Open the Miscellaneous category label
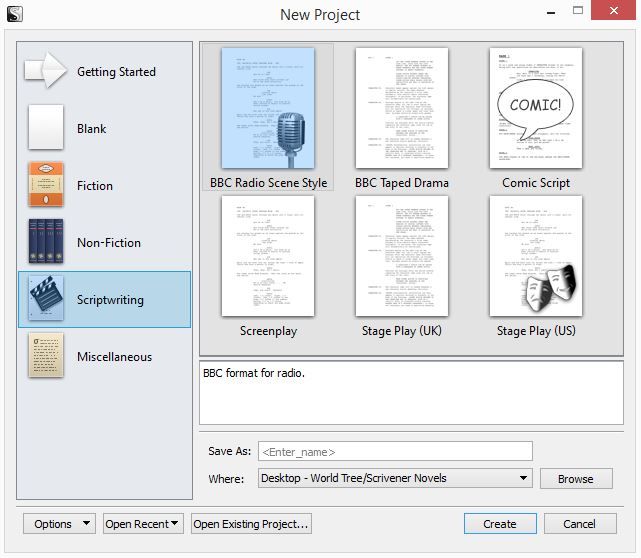641x558 pixels. click(x=114, y=356)
